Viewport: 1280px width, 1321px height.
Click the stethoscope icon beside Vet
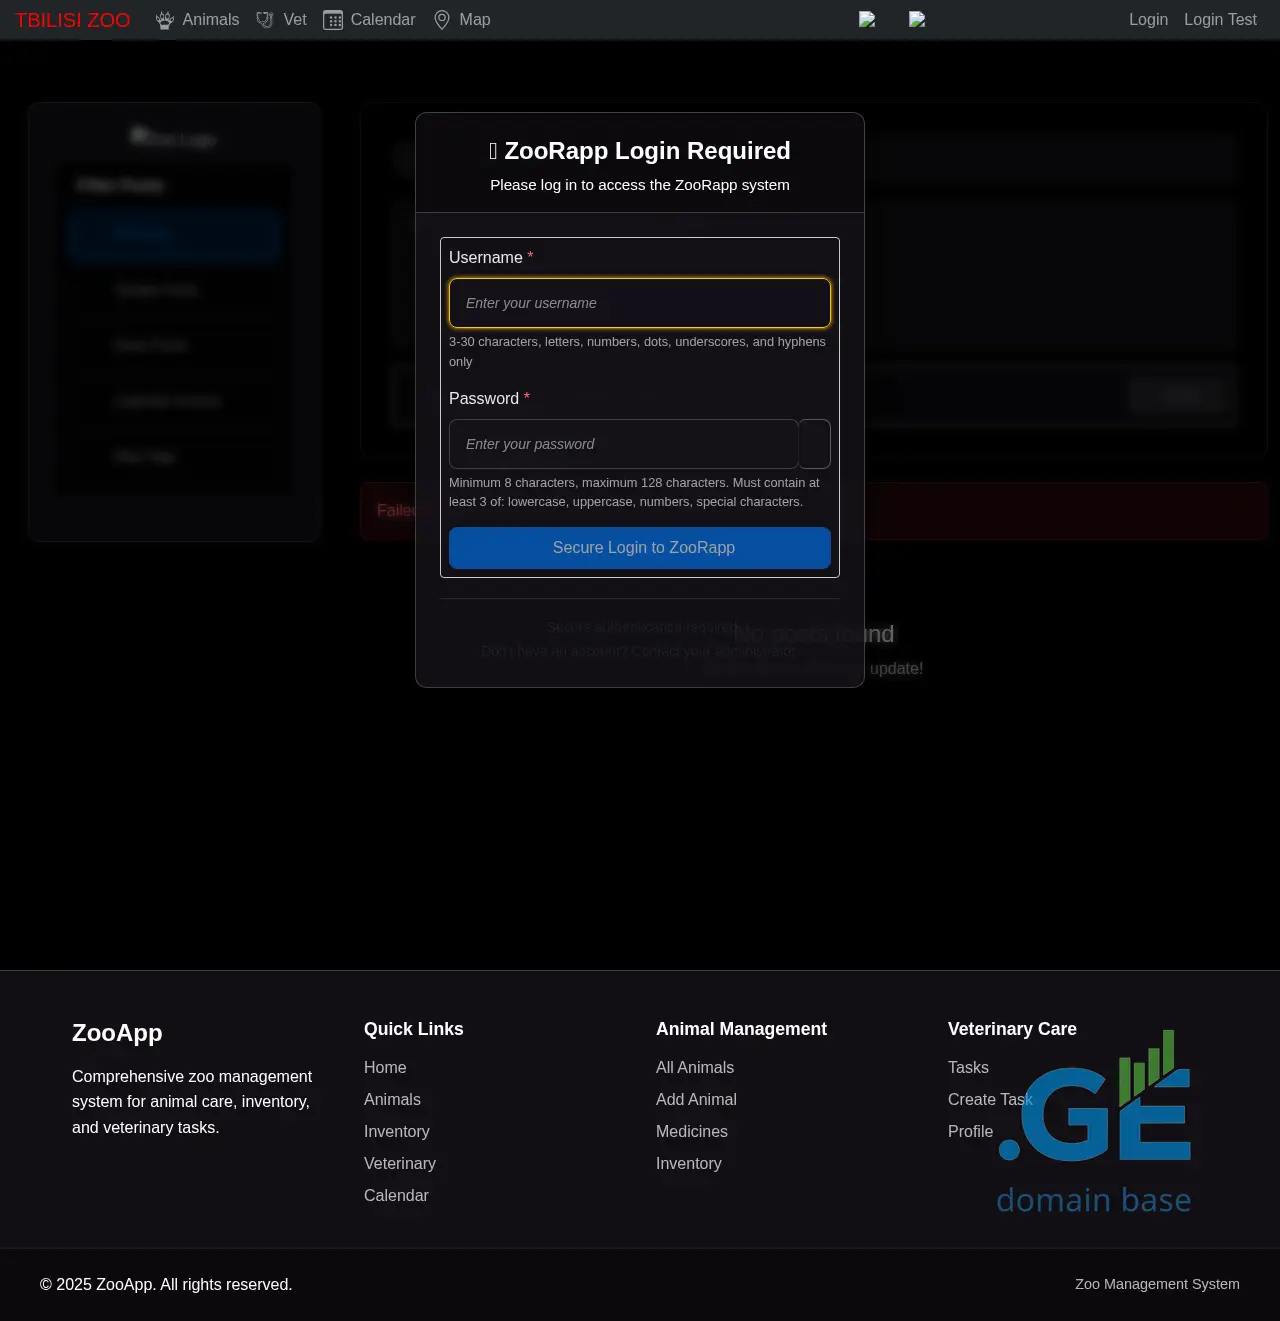265,20
